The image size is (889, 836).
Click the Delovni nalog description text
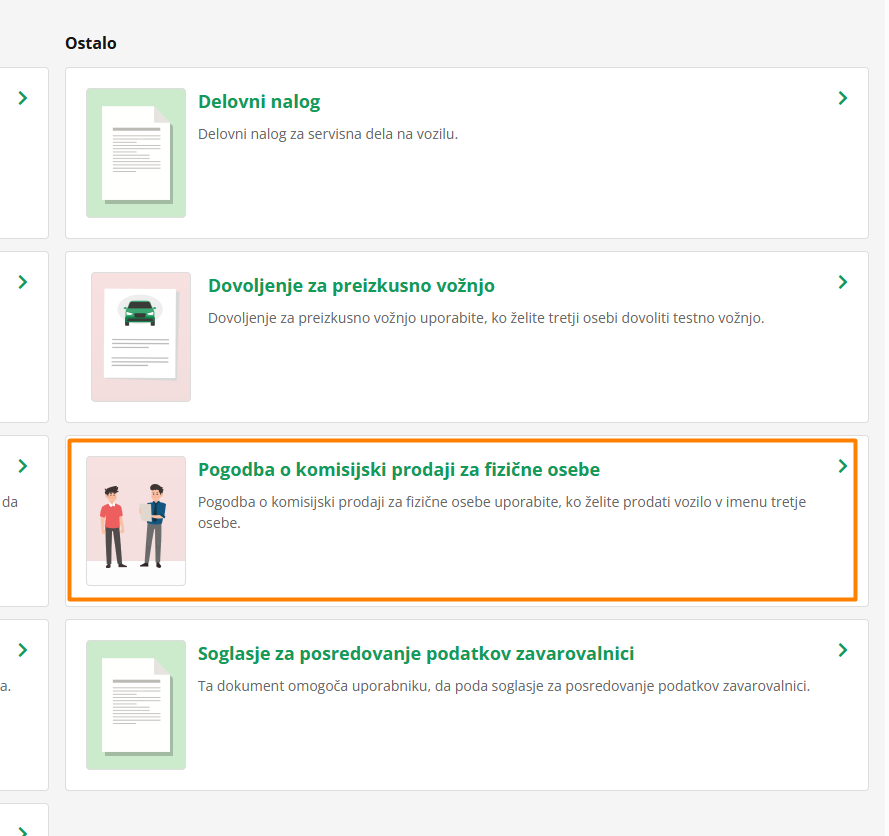(x=328, y=134)
